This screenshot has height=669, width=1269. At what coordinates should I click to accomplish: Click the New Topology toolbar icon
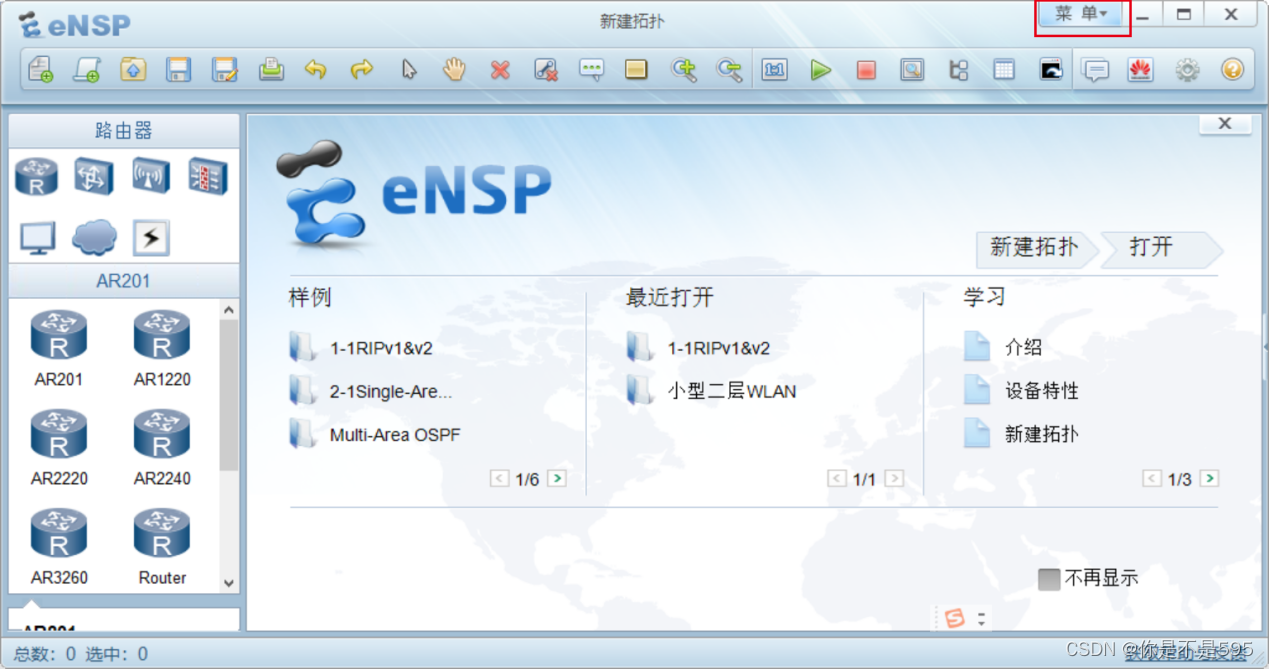[40, 70]
